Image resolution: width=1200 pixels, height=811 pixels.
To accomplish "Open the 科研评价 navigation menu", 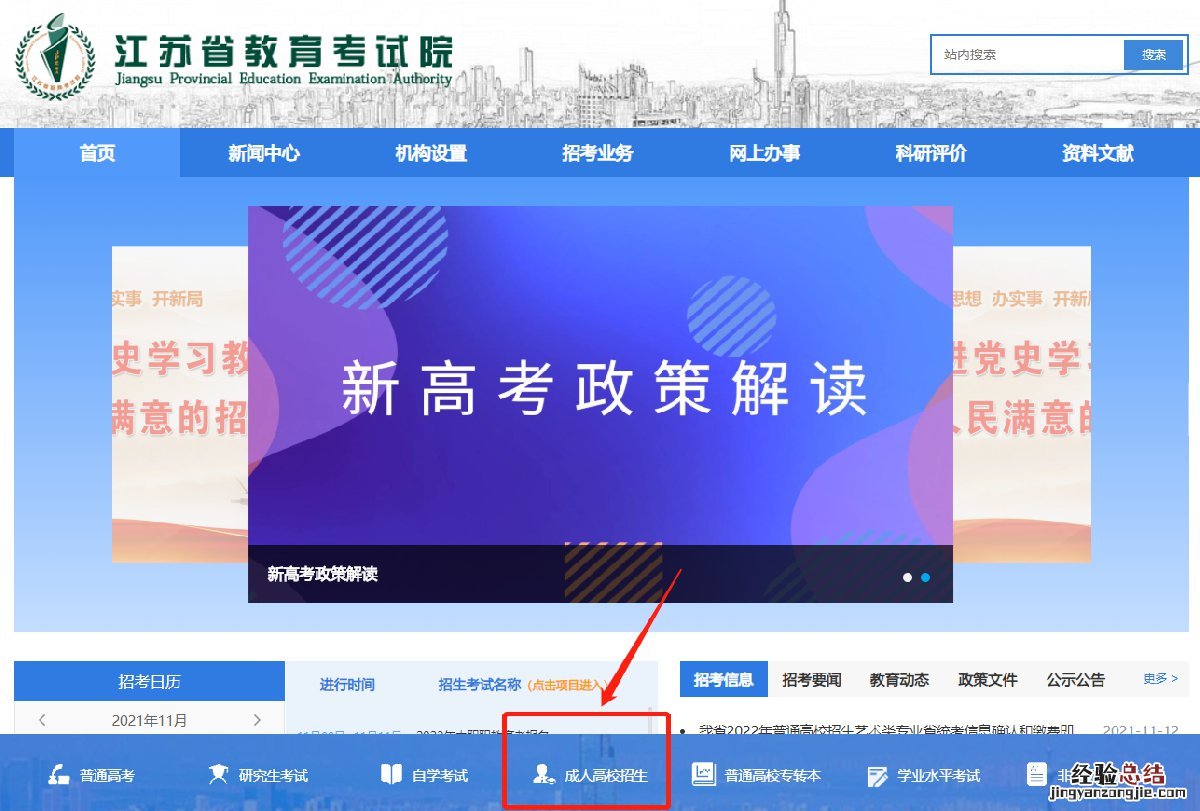I will point(931,153).
